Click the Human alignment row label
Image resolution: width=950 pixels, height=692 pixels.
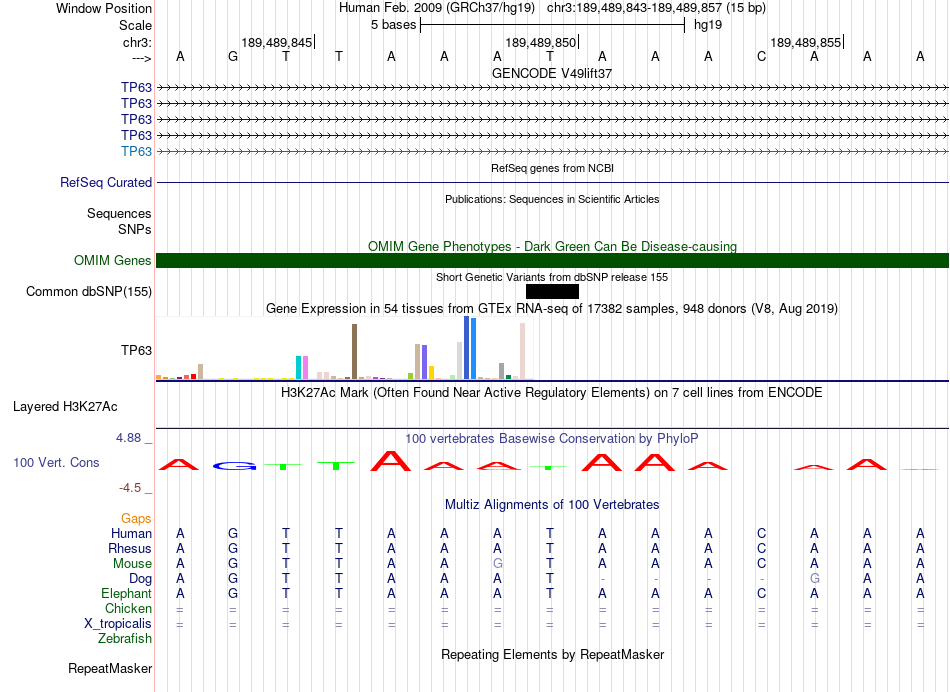click(131, 533)
